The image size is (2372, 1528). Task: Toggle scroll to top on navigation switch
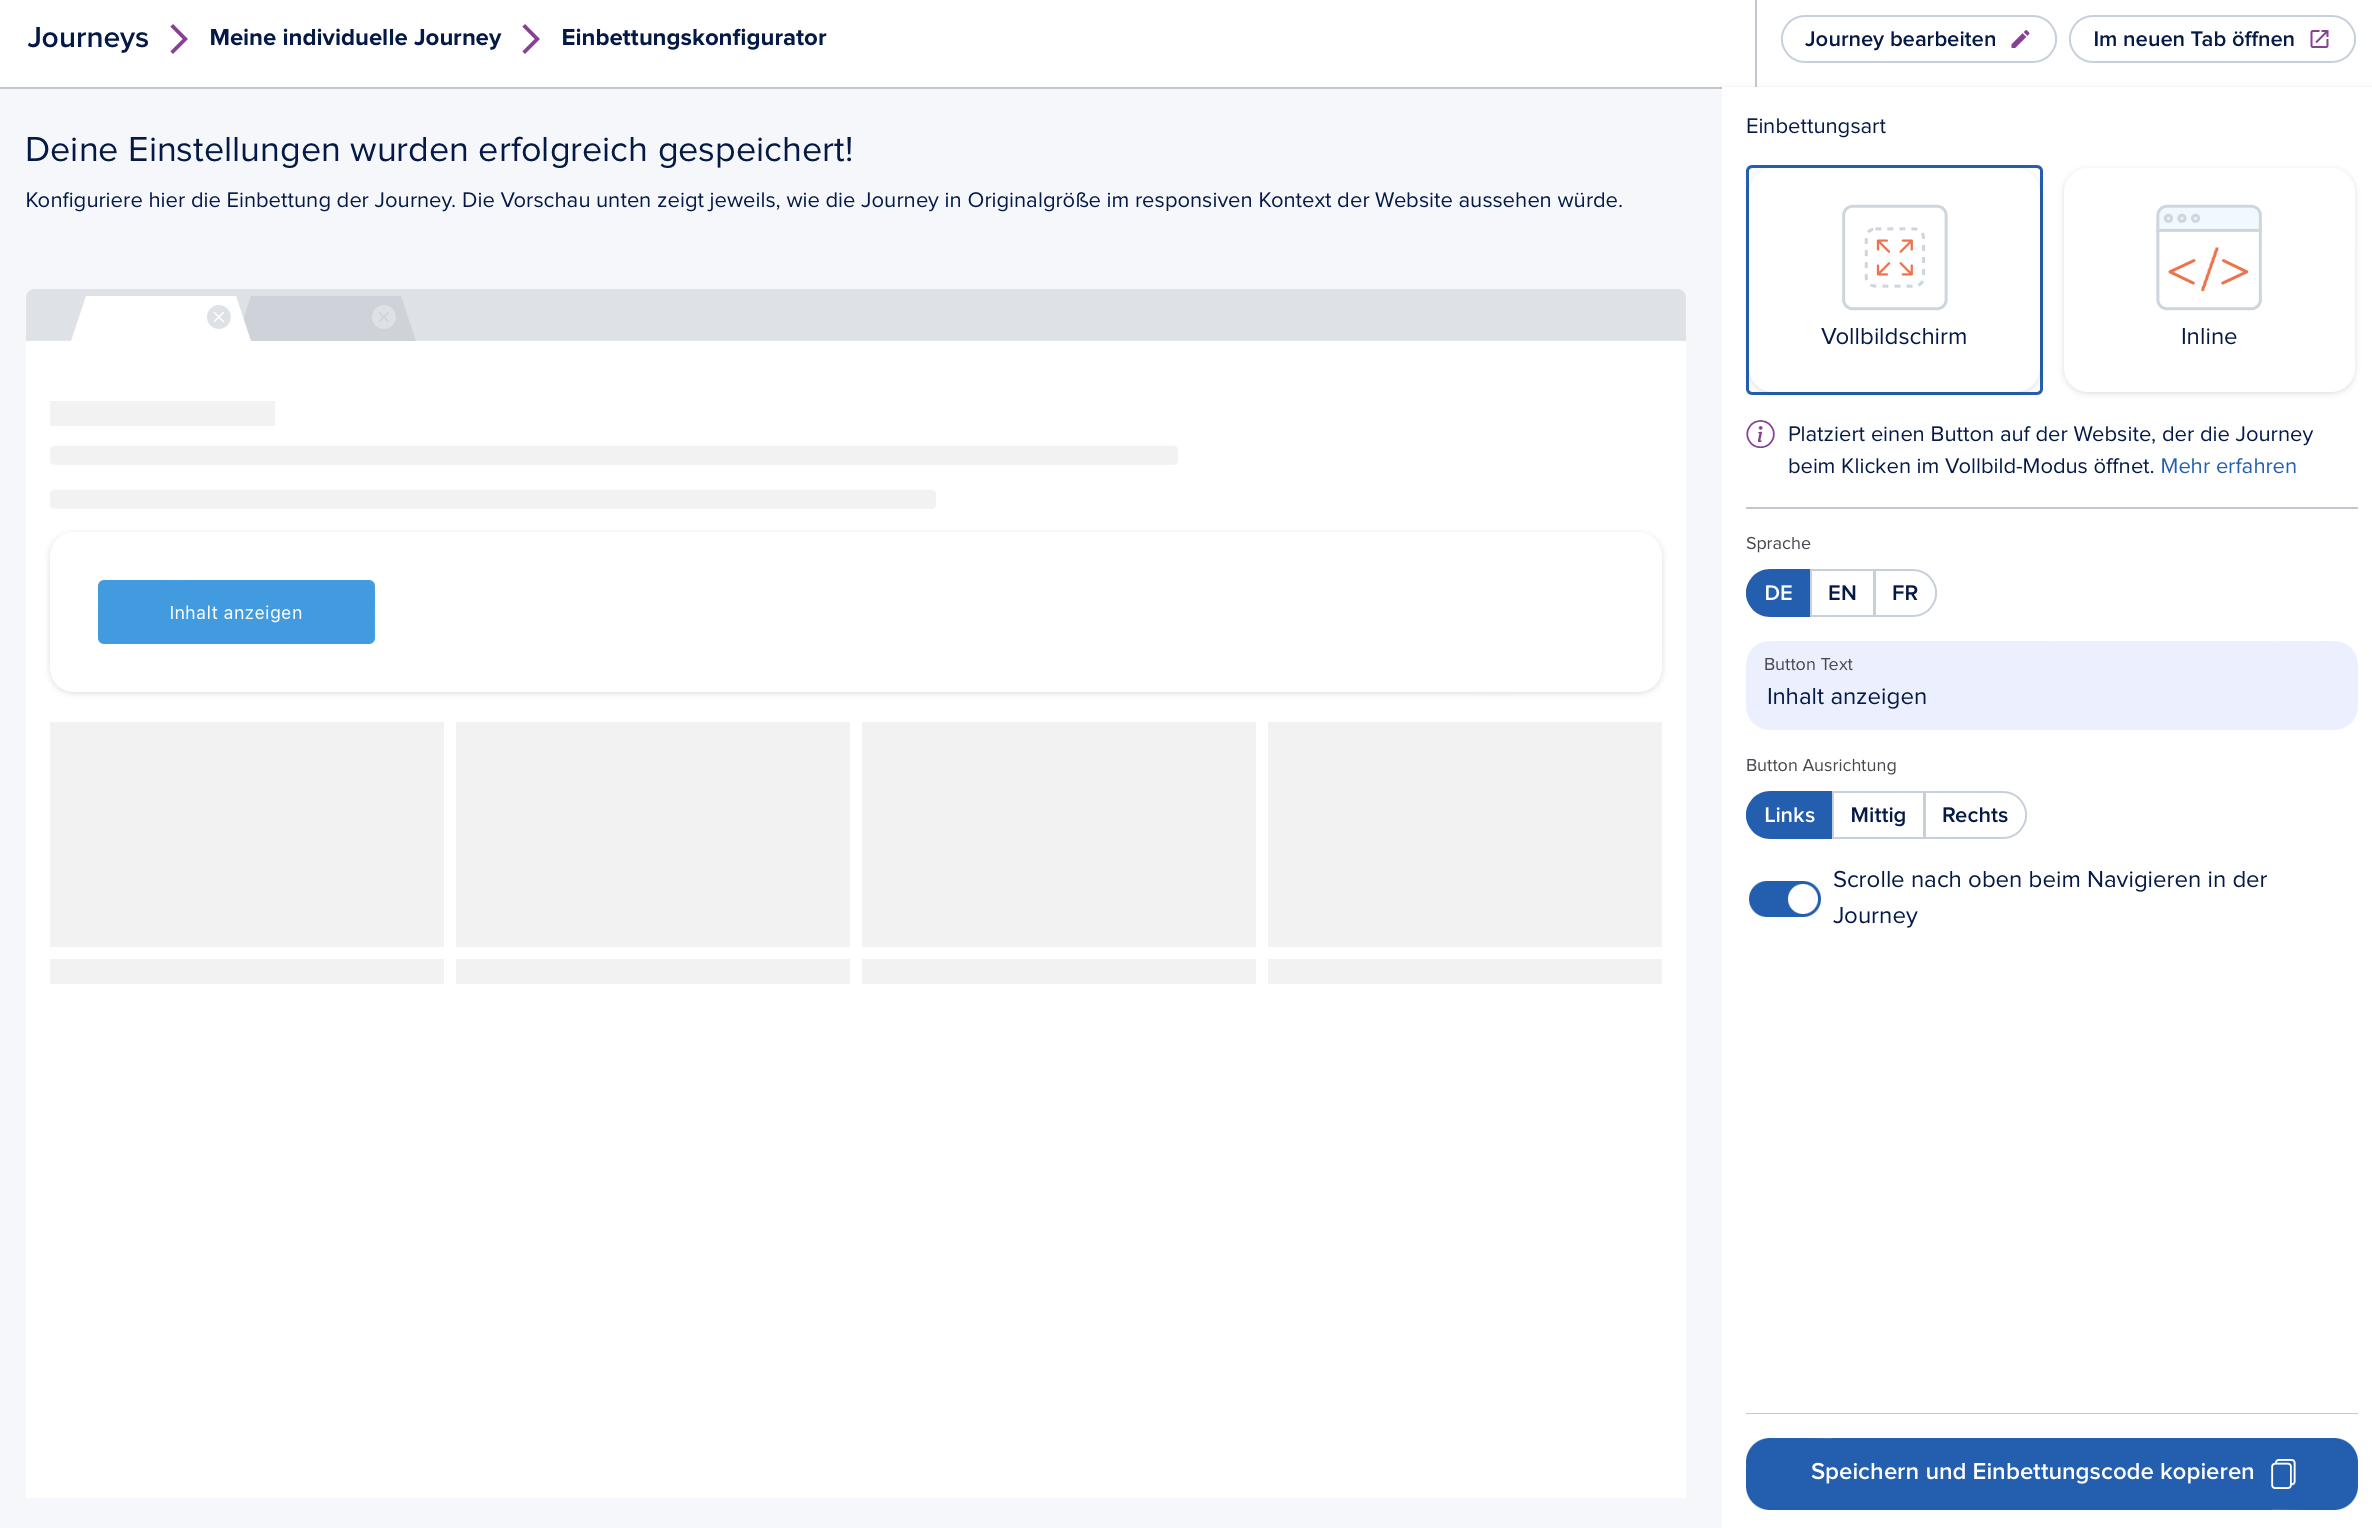[1784, 899]
